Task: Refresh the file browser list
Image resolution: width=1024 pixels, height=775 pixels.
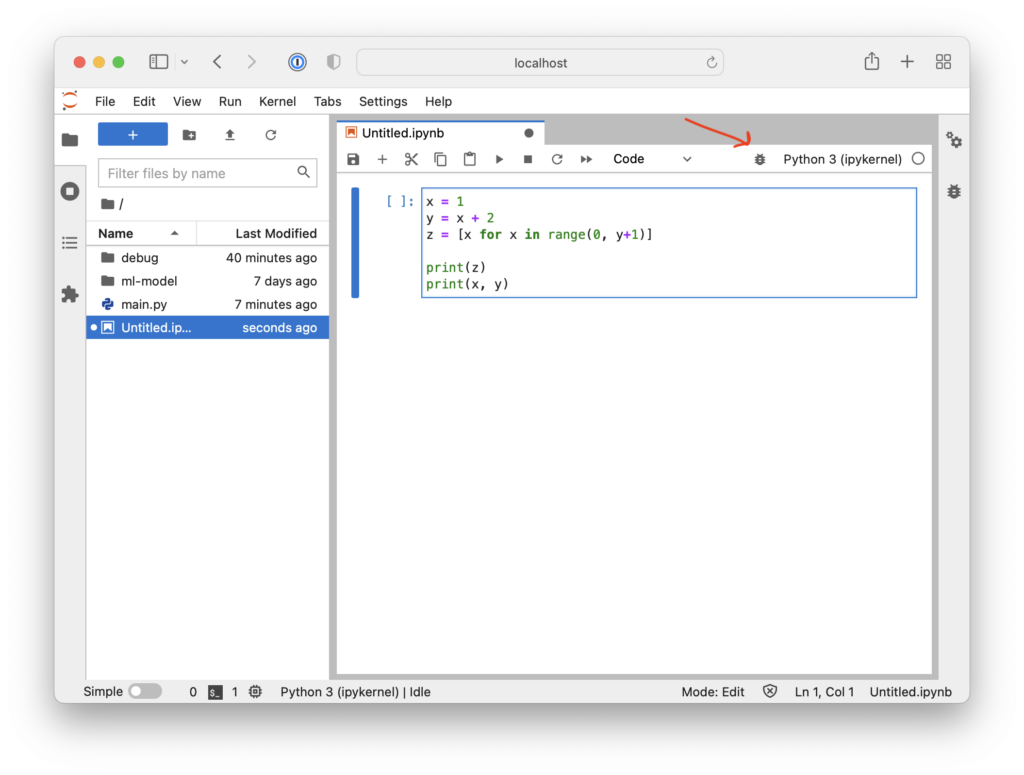Action: (x=270, y=134)
